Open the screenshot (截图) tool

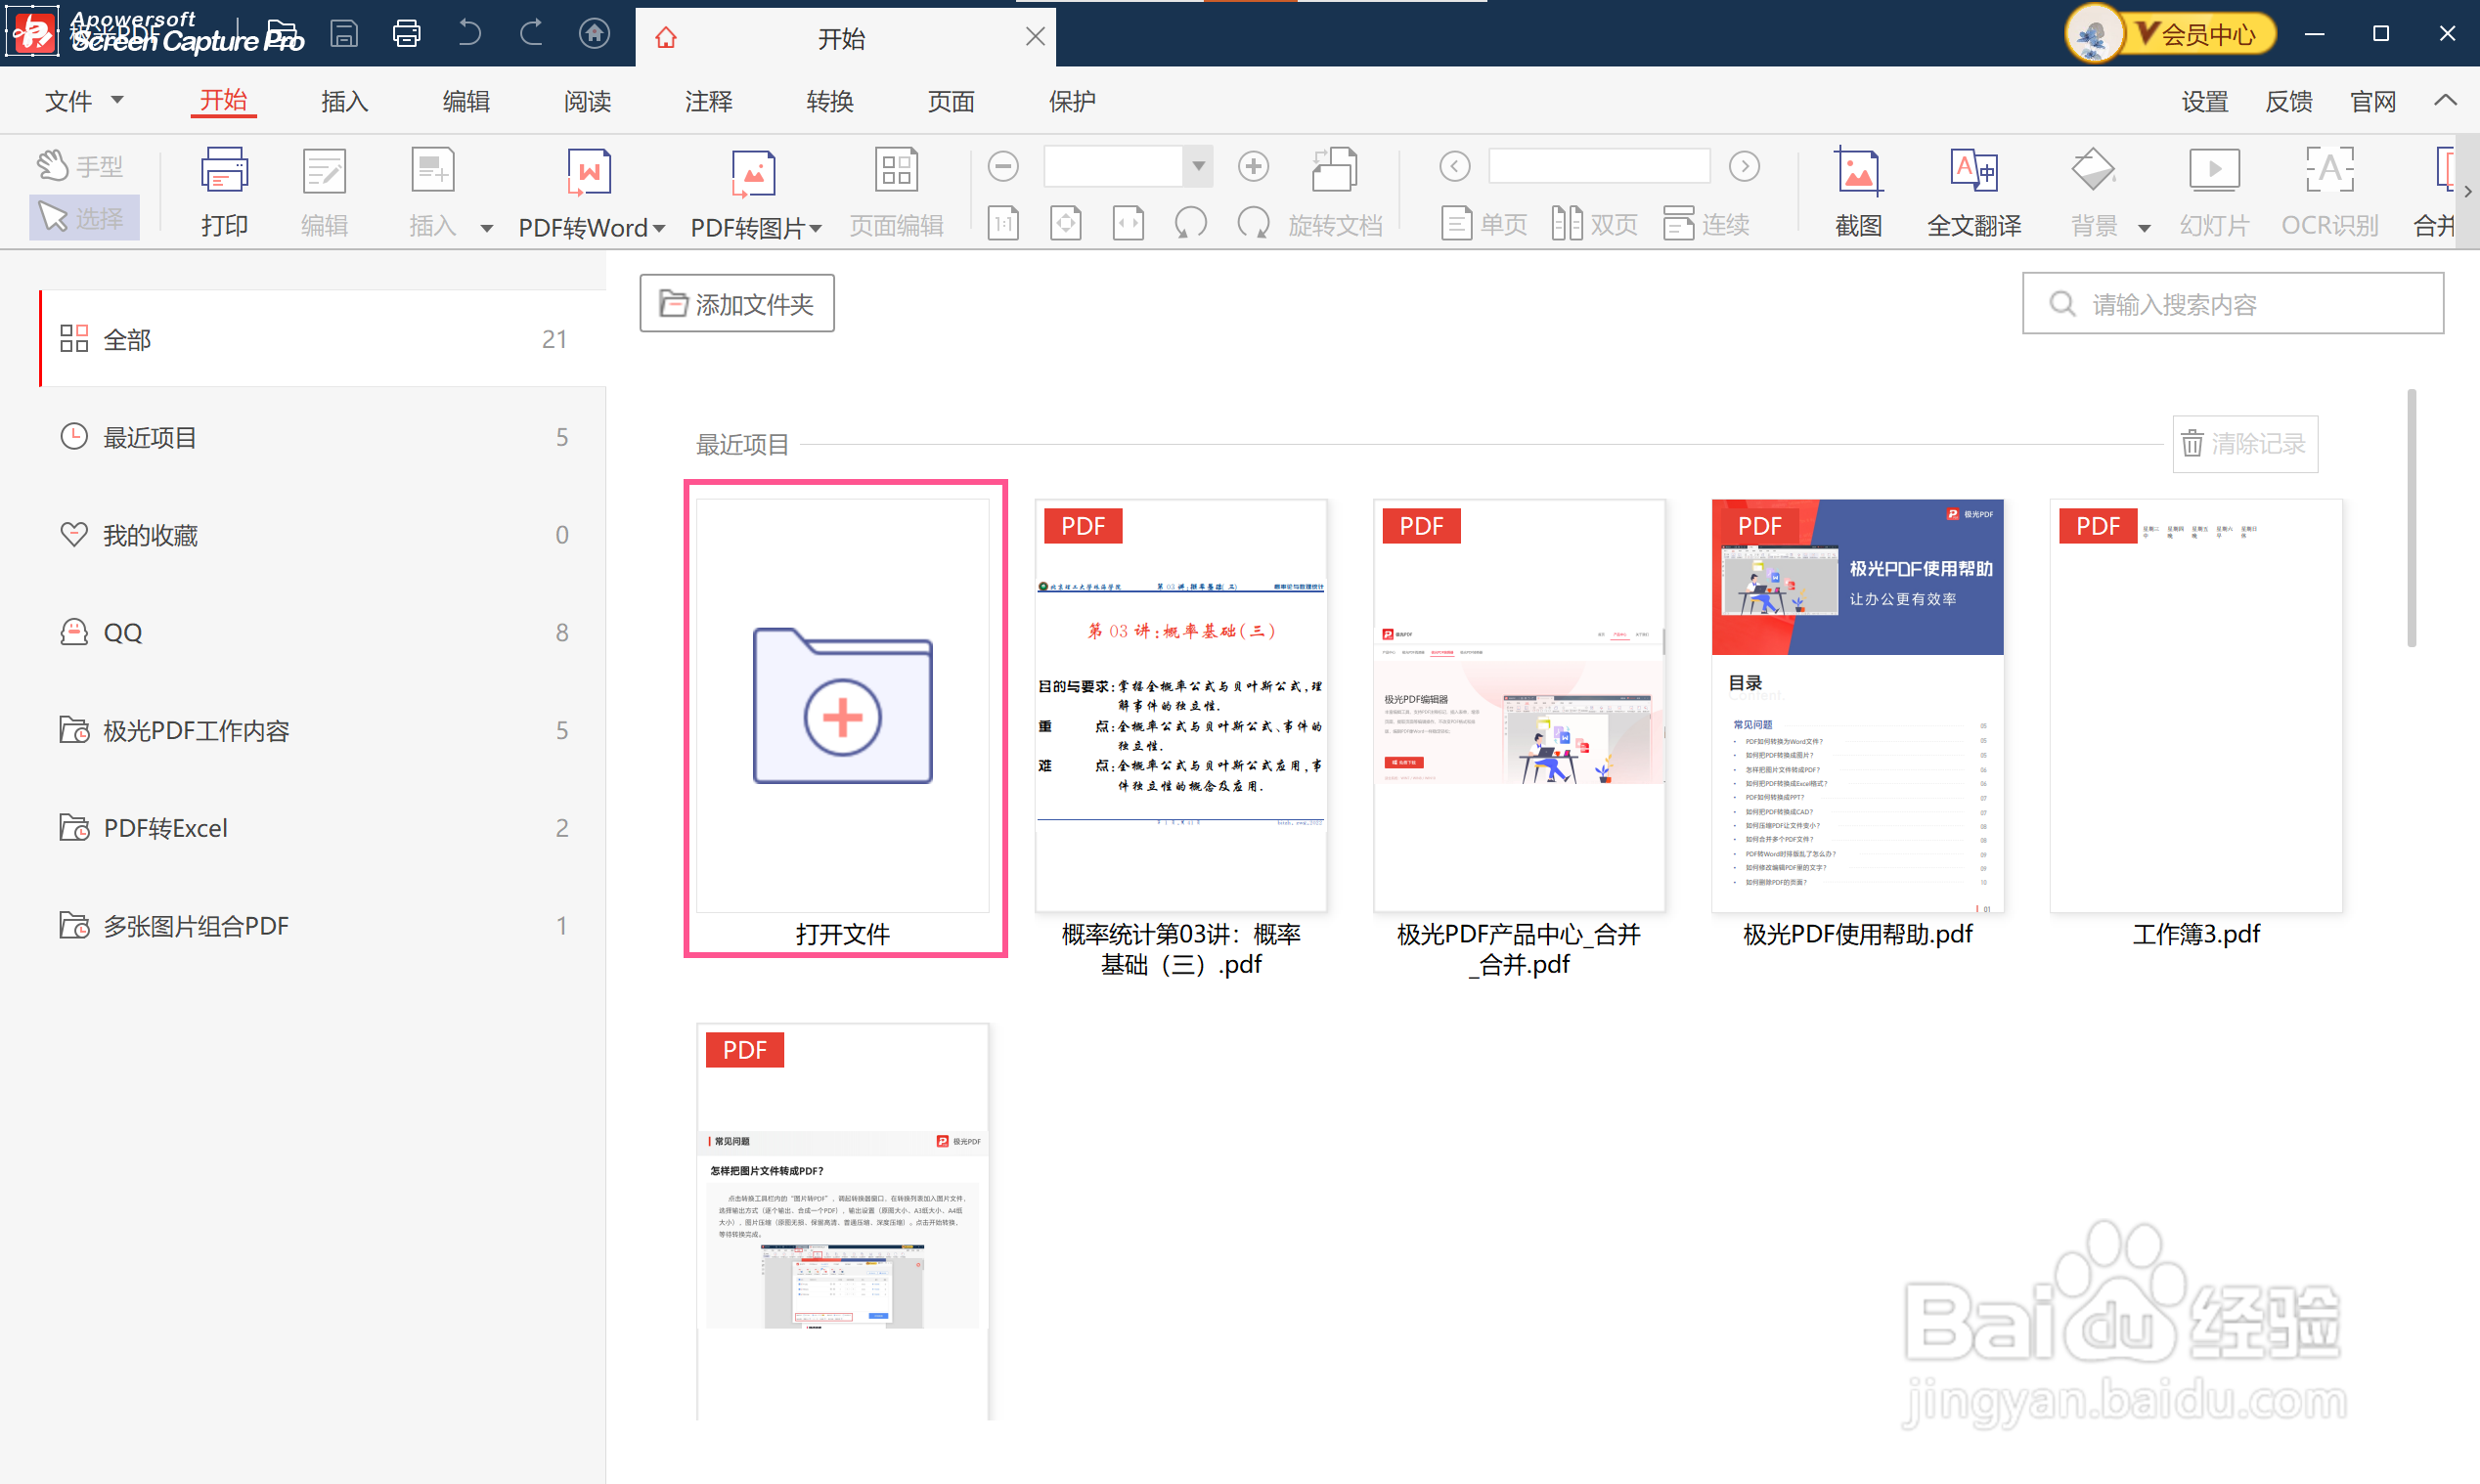coord(1857,172)
